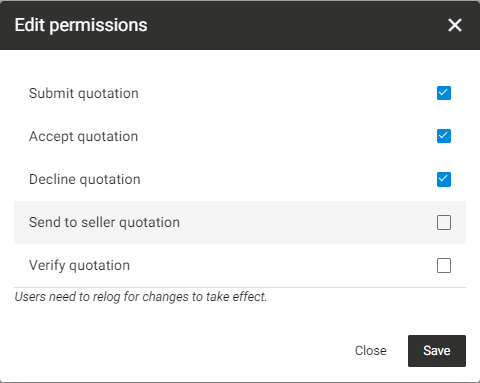Click the blank footer area beside Close
The width and height of the screenshot is (480, 383).
180,351
